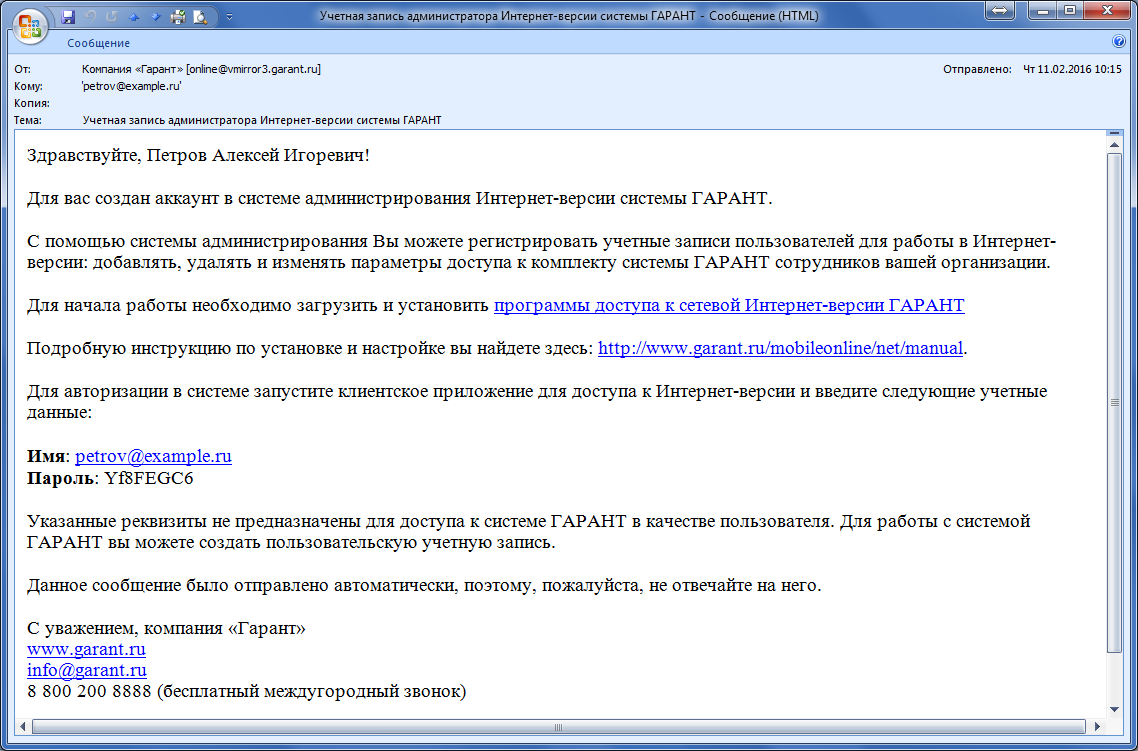Open the round Office button menu
1138x751 pixels.
point(30,25)
